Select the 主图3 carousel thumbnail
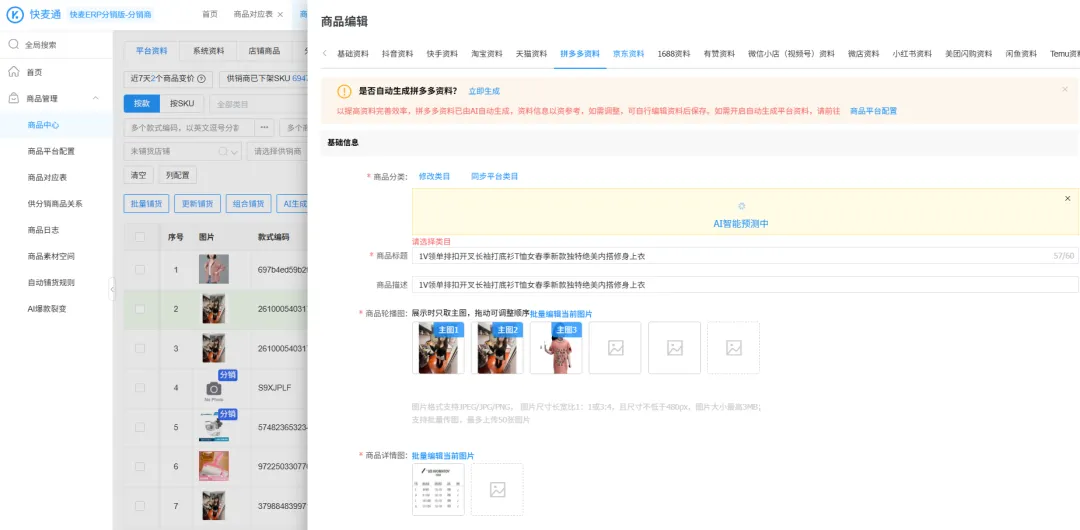This screenshot has width=1080, height=530. pyautogui.click(x=556, y=348)
